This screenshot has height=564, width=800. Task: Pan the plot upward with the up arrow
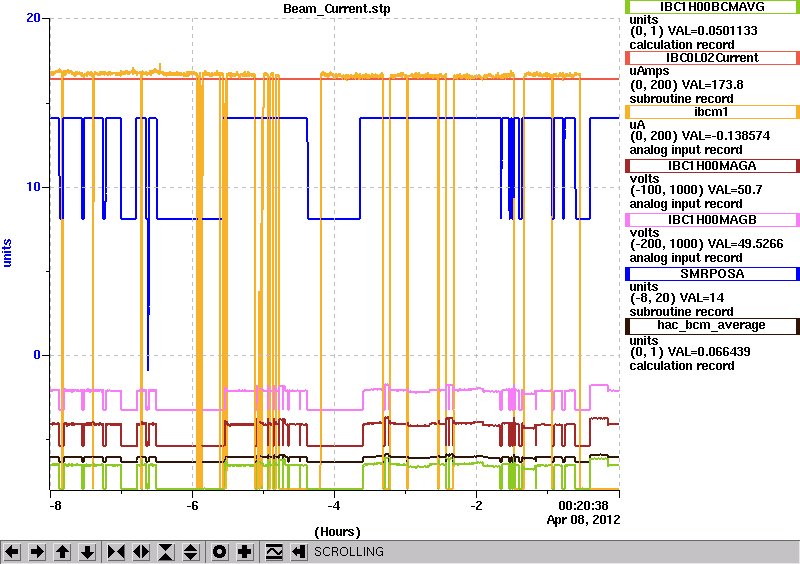(62, 552)
